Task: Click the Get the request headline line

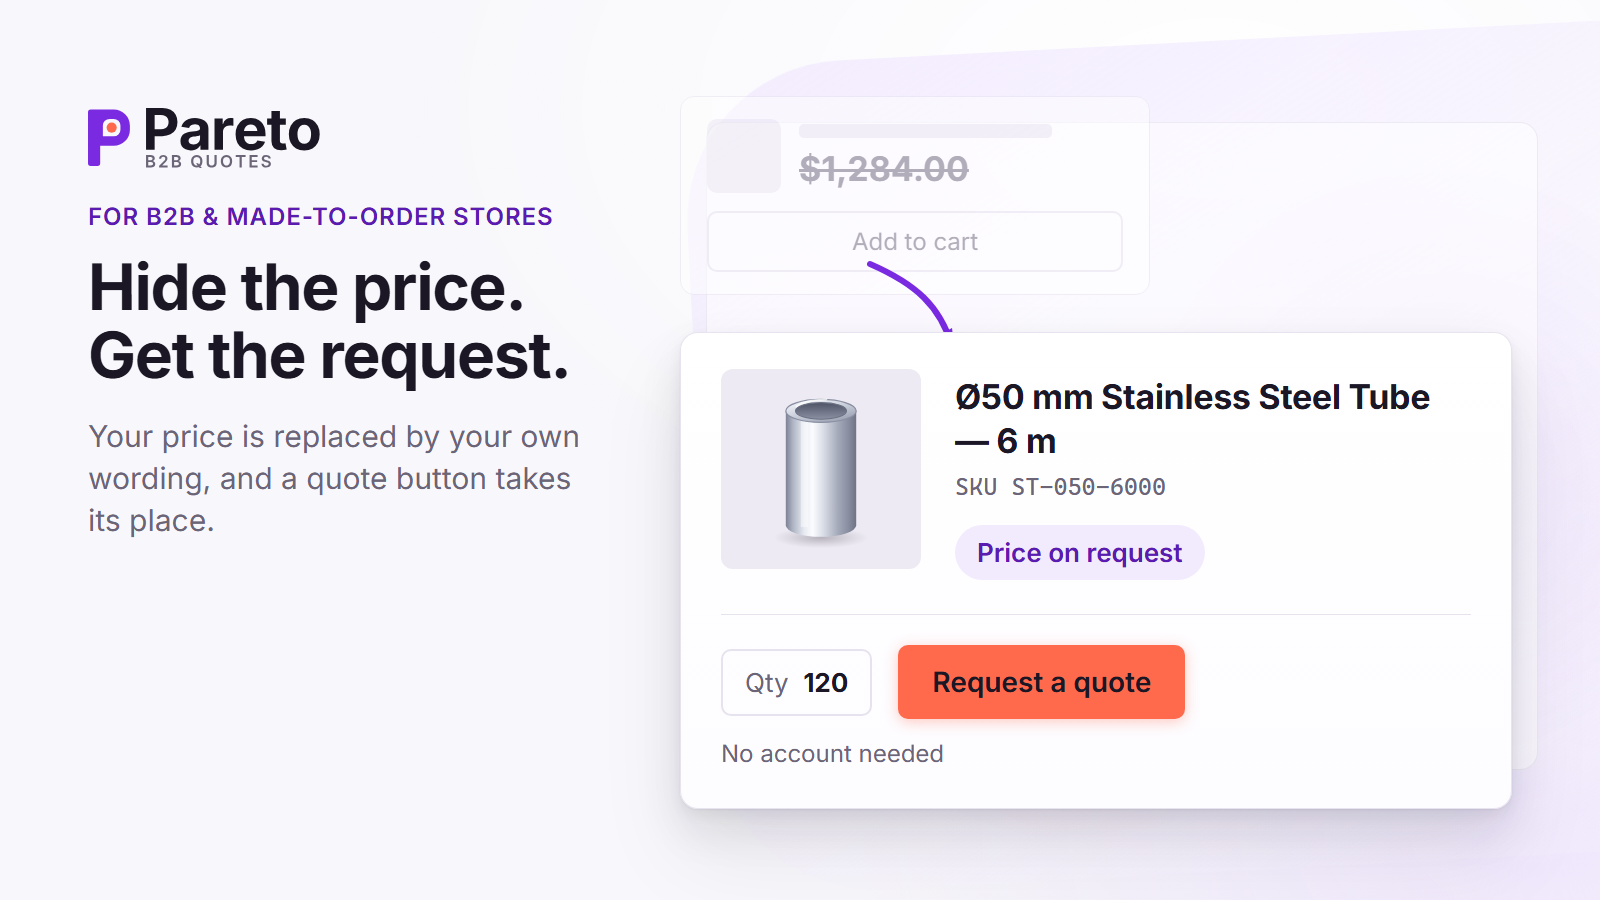Action: [329, 356]
